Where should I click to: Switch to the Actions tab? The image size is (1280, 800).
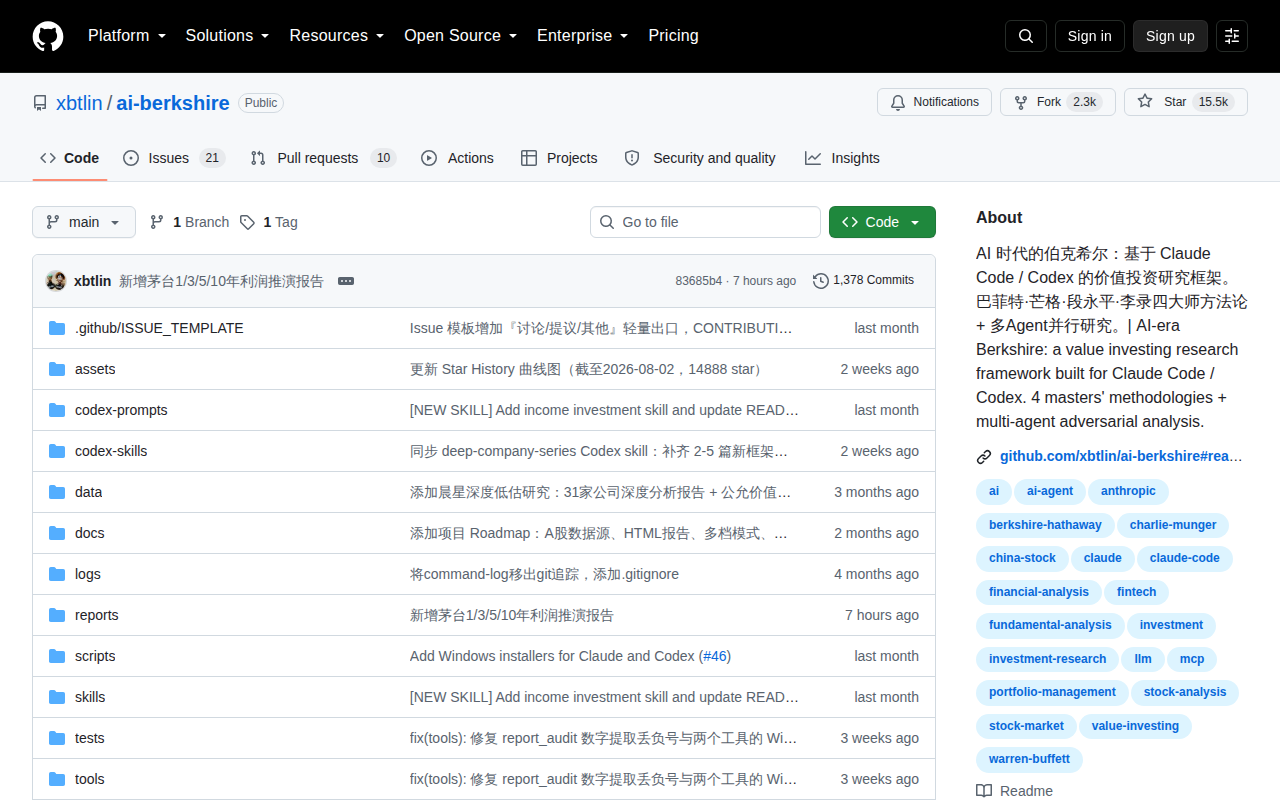click(457, 158)
